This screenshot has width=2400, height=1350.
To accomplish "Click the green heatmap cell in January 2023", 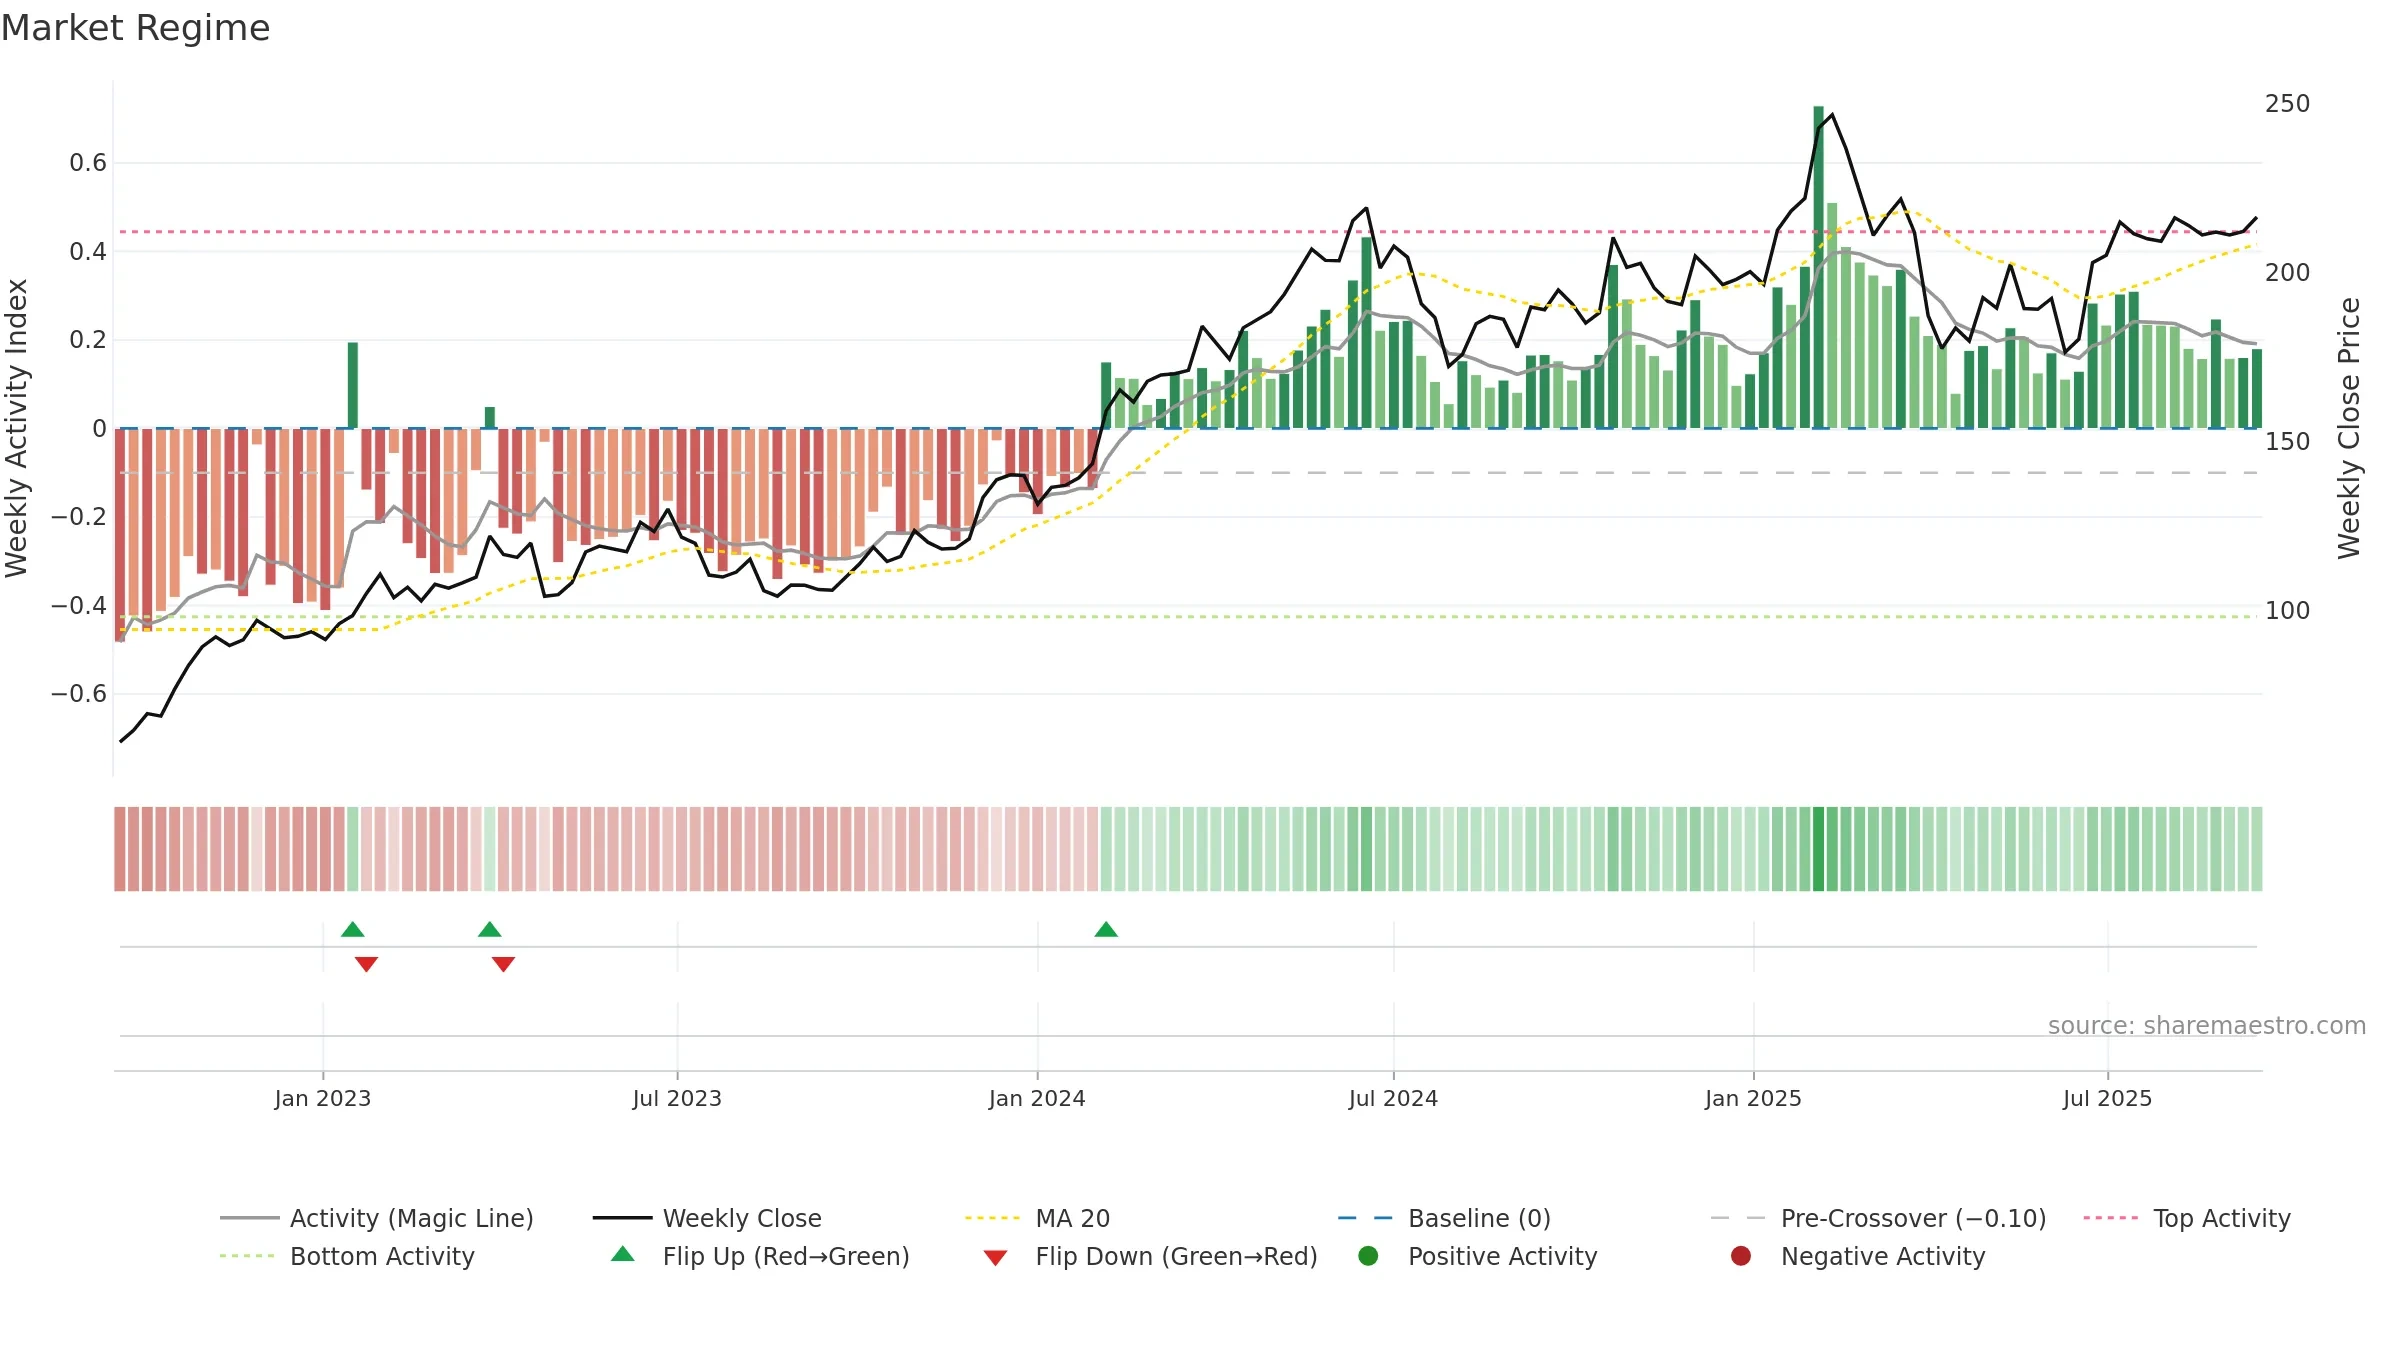I will point(352,849).
